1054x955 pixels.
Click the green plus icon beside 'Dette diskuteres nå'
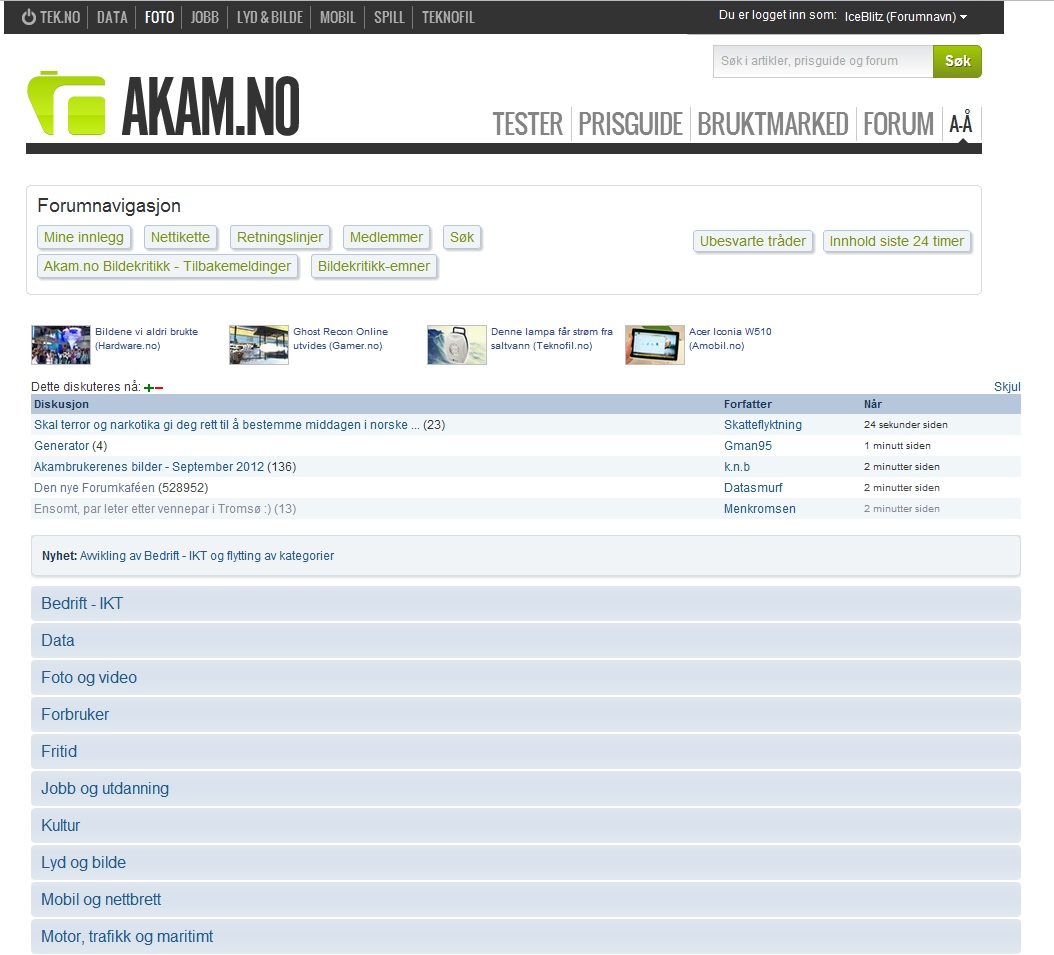point(149,387)
